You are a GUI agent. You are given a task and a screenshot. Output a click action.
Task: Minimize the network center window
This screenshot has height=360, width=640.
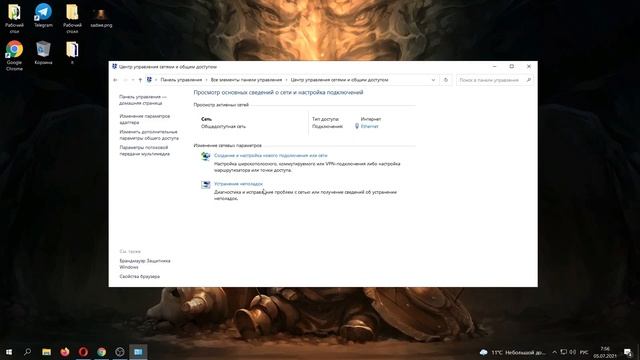click(494, 67)
